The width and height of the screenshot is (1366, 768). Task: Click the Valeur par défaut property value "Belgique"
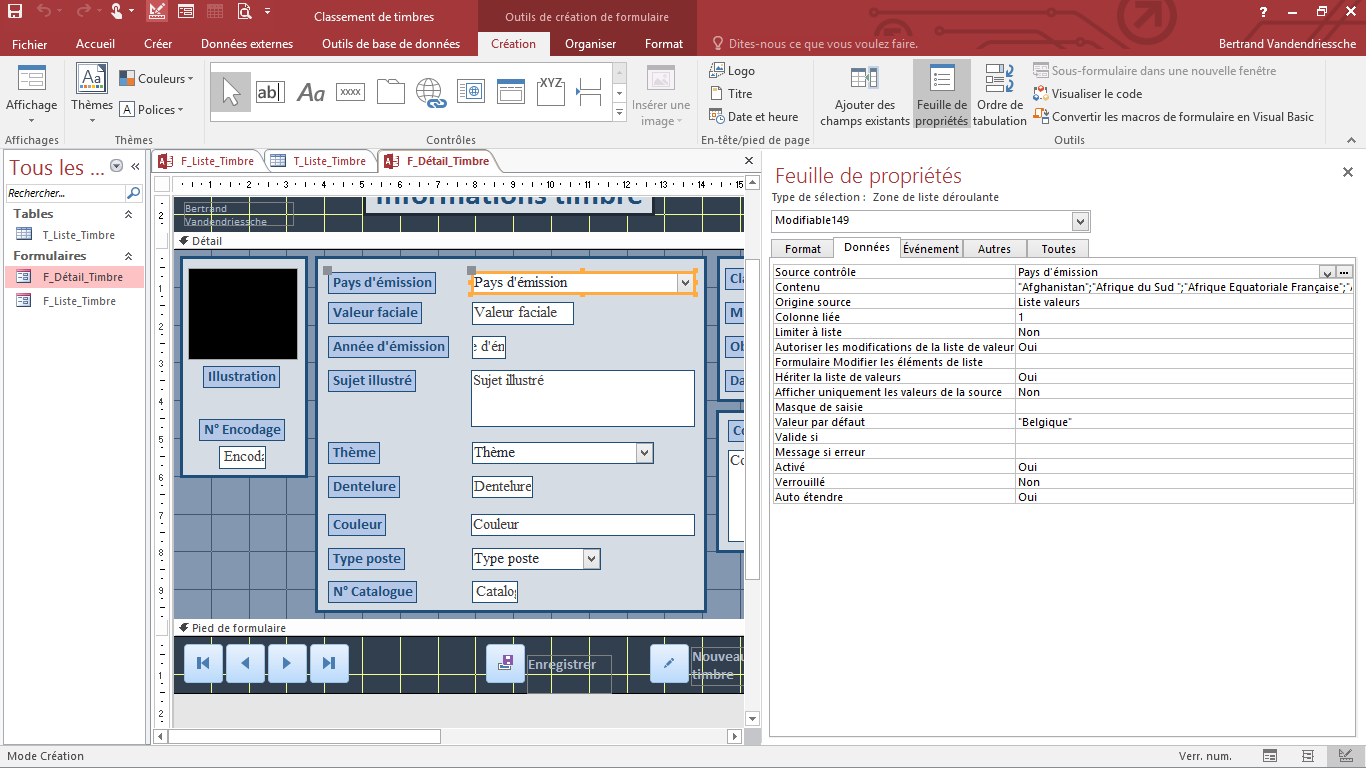coord(1184,422)
